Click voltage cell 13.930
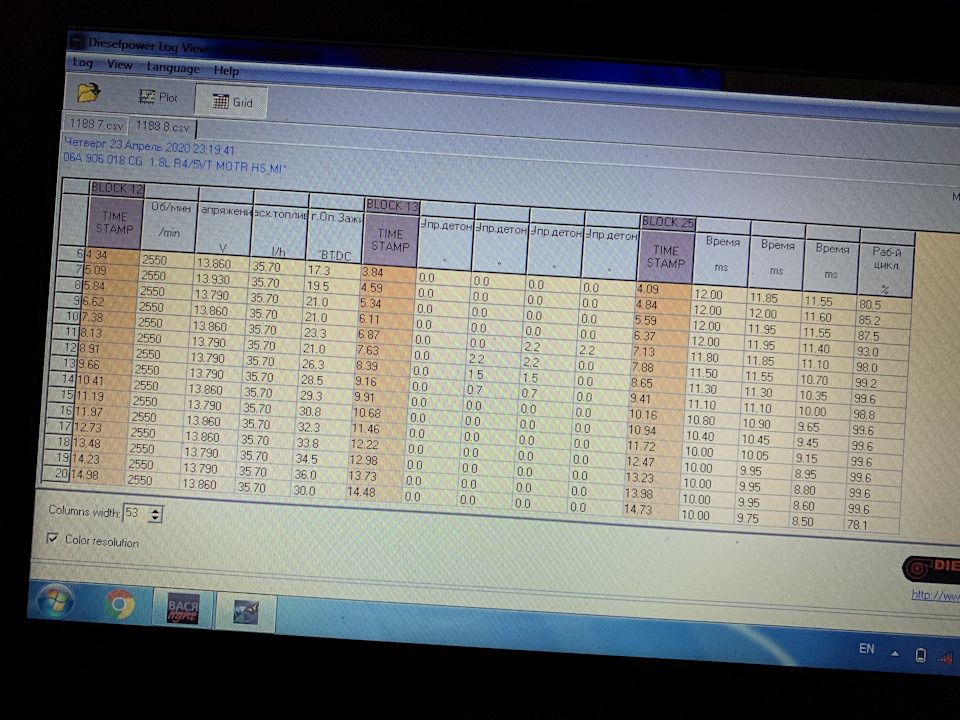960x720 pixels. coord(221,279)
